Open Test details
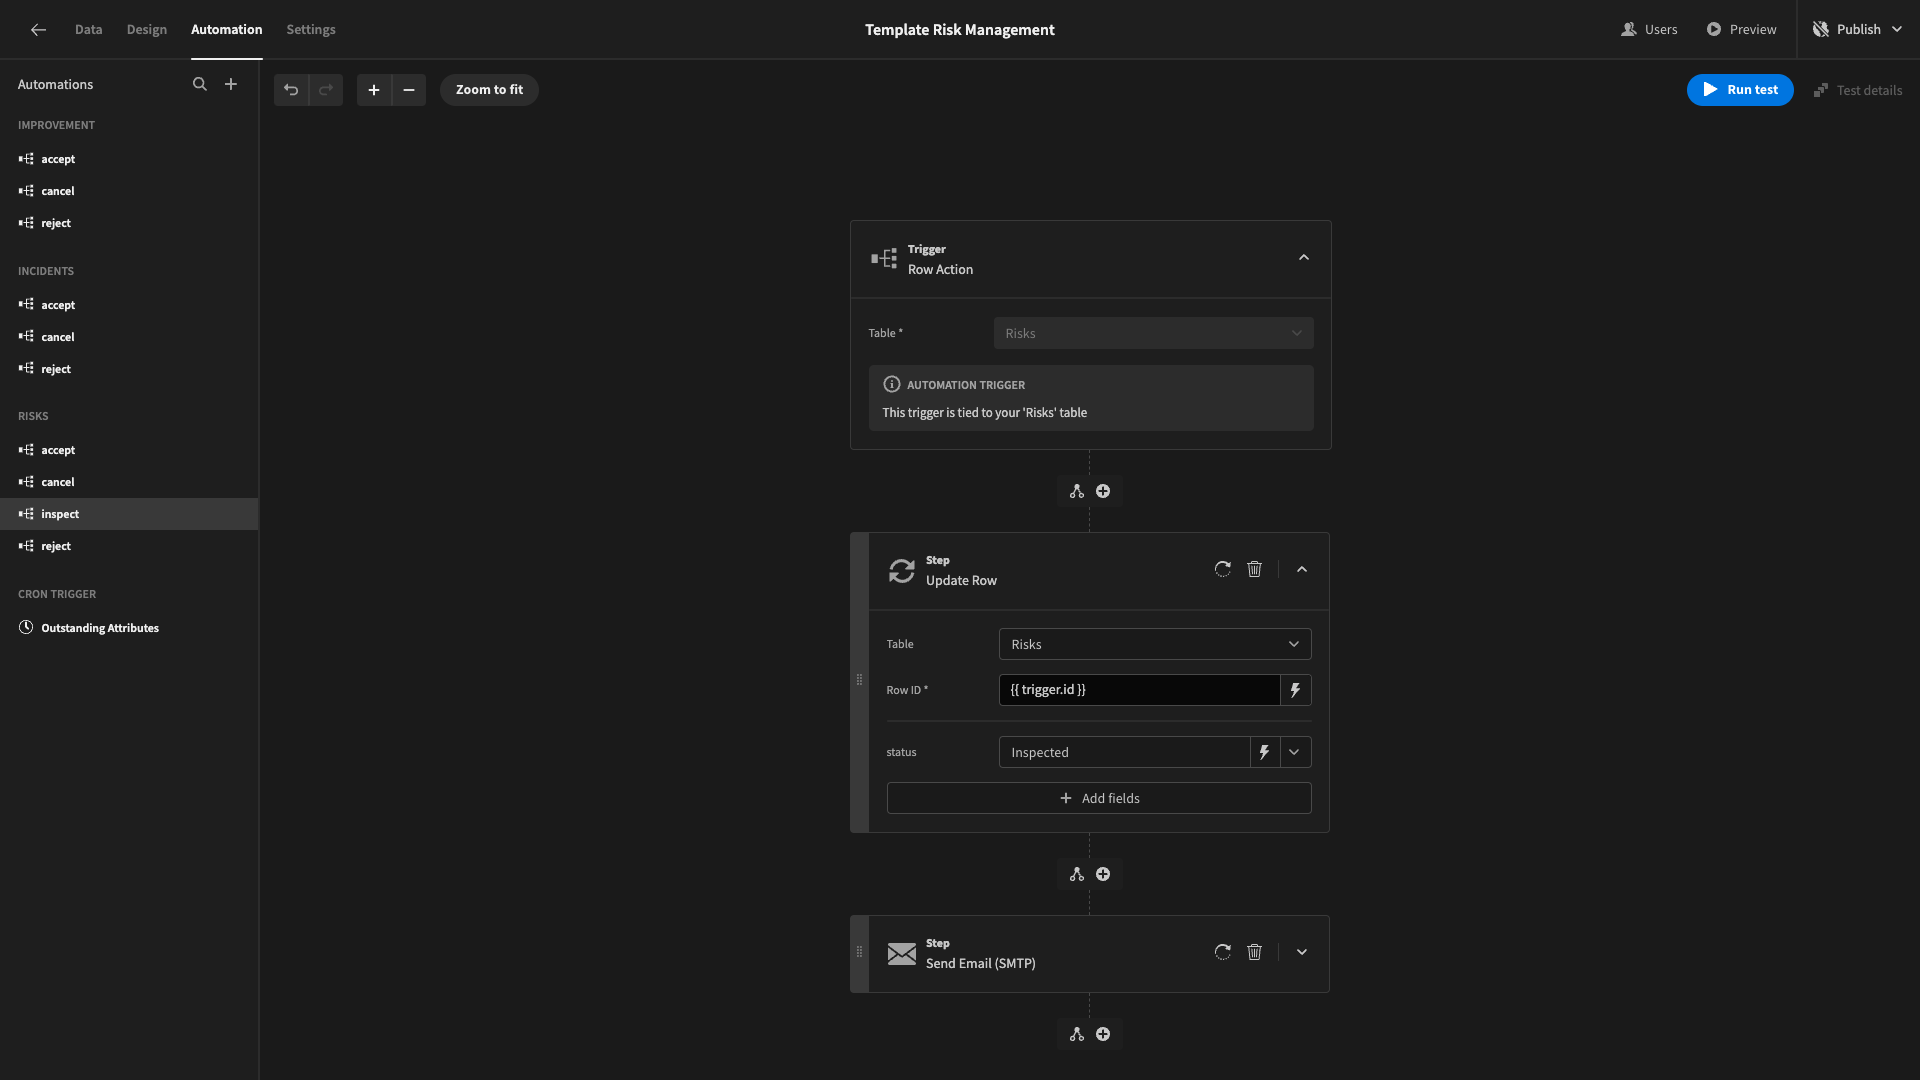The height and width of the screenshot is (1080, 1920). coord(1858,90)
